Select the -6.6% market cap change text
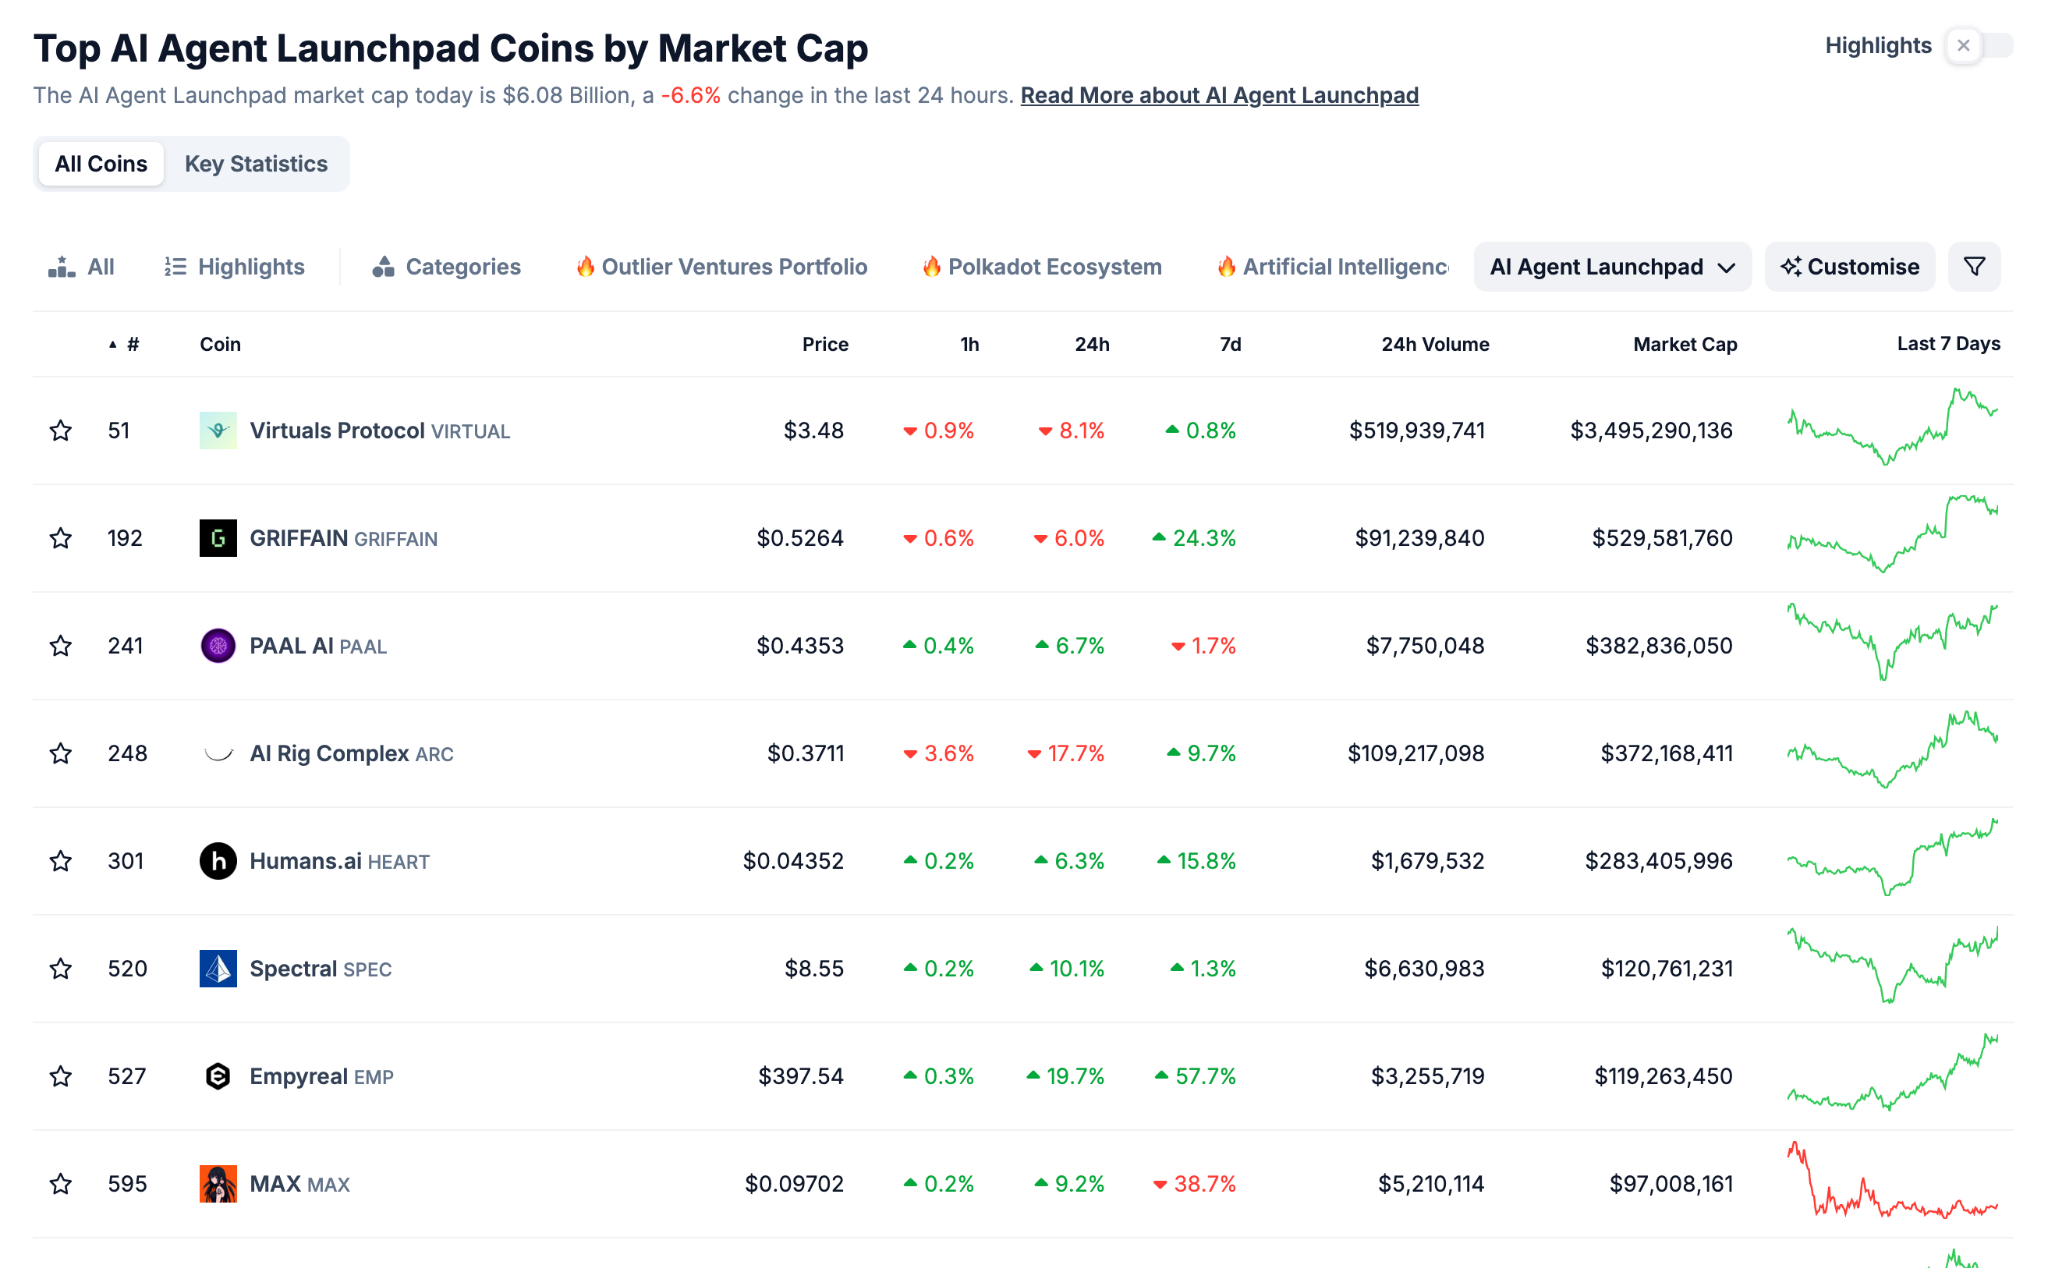The width and height of the screenshot is (2048, 1268). point(691,96)
